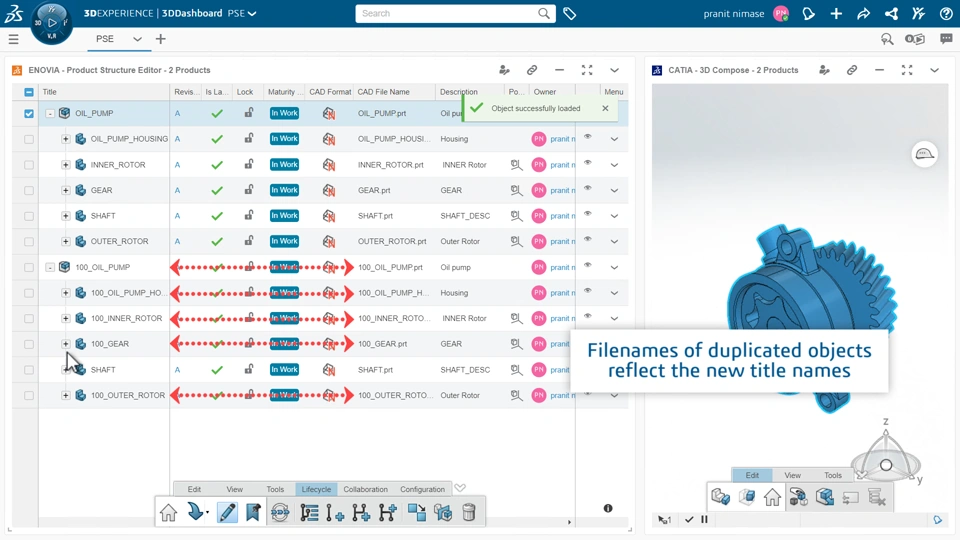Open the hamburger menu at top left

point(13,39)
